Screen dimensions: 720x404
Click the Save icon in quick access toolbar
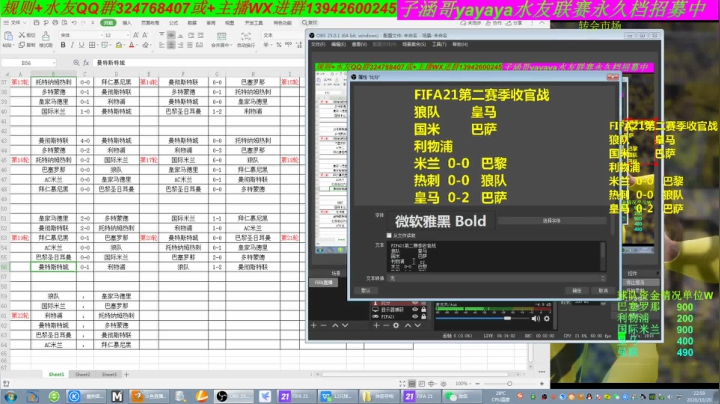click(x=36, y=22)
